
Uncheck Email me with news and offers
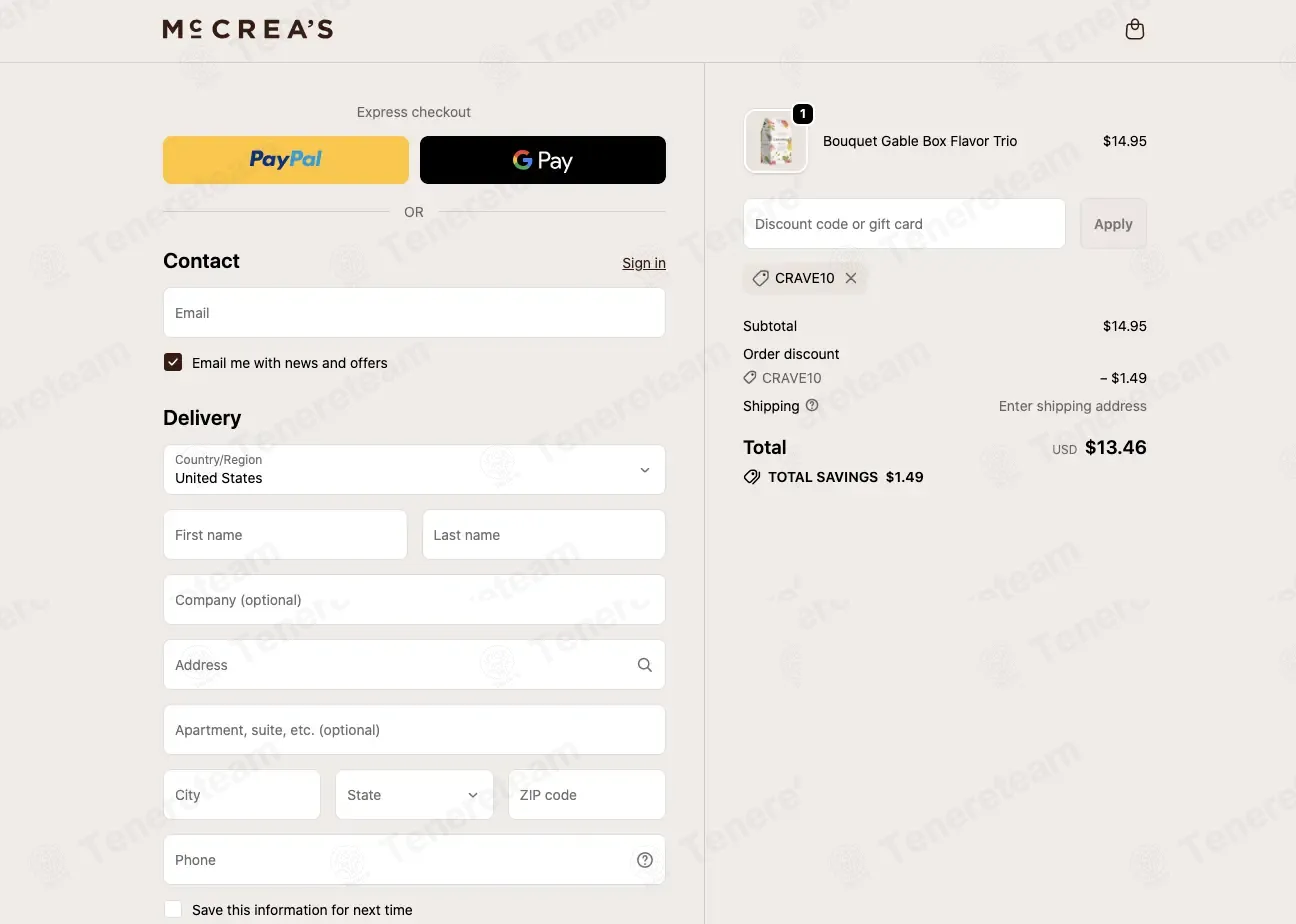point(173,362)
